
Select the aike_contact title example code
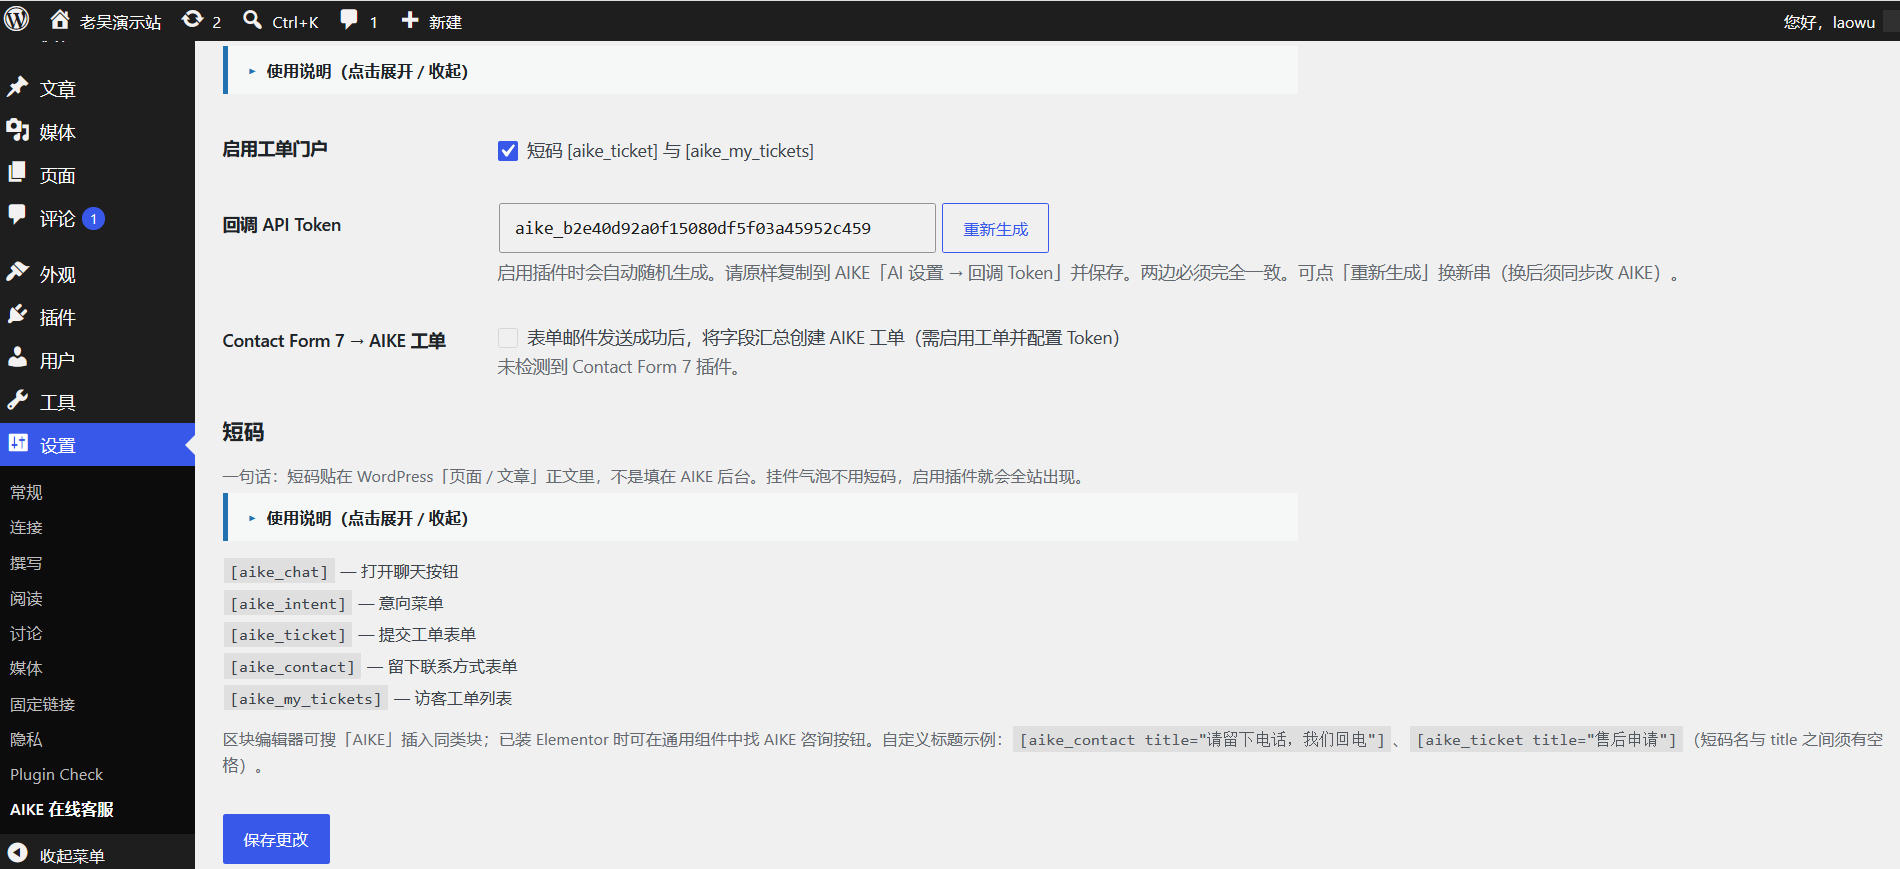click(x=1202, y=740)
